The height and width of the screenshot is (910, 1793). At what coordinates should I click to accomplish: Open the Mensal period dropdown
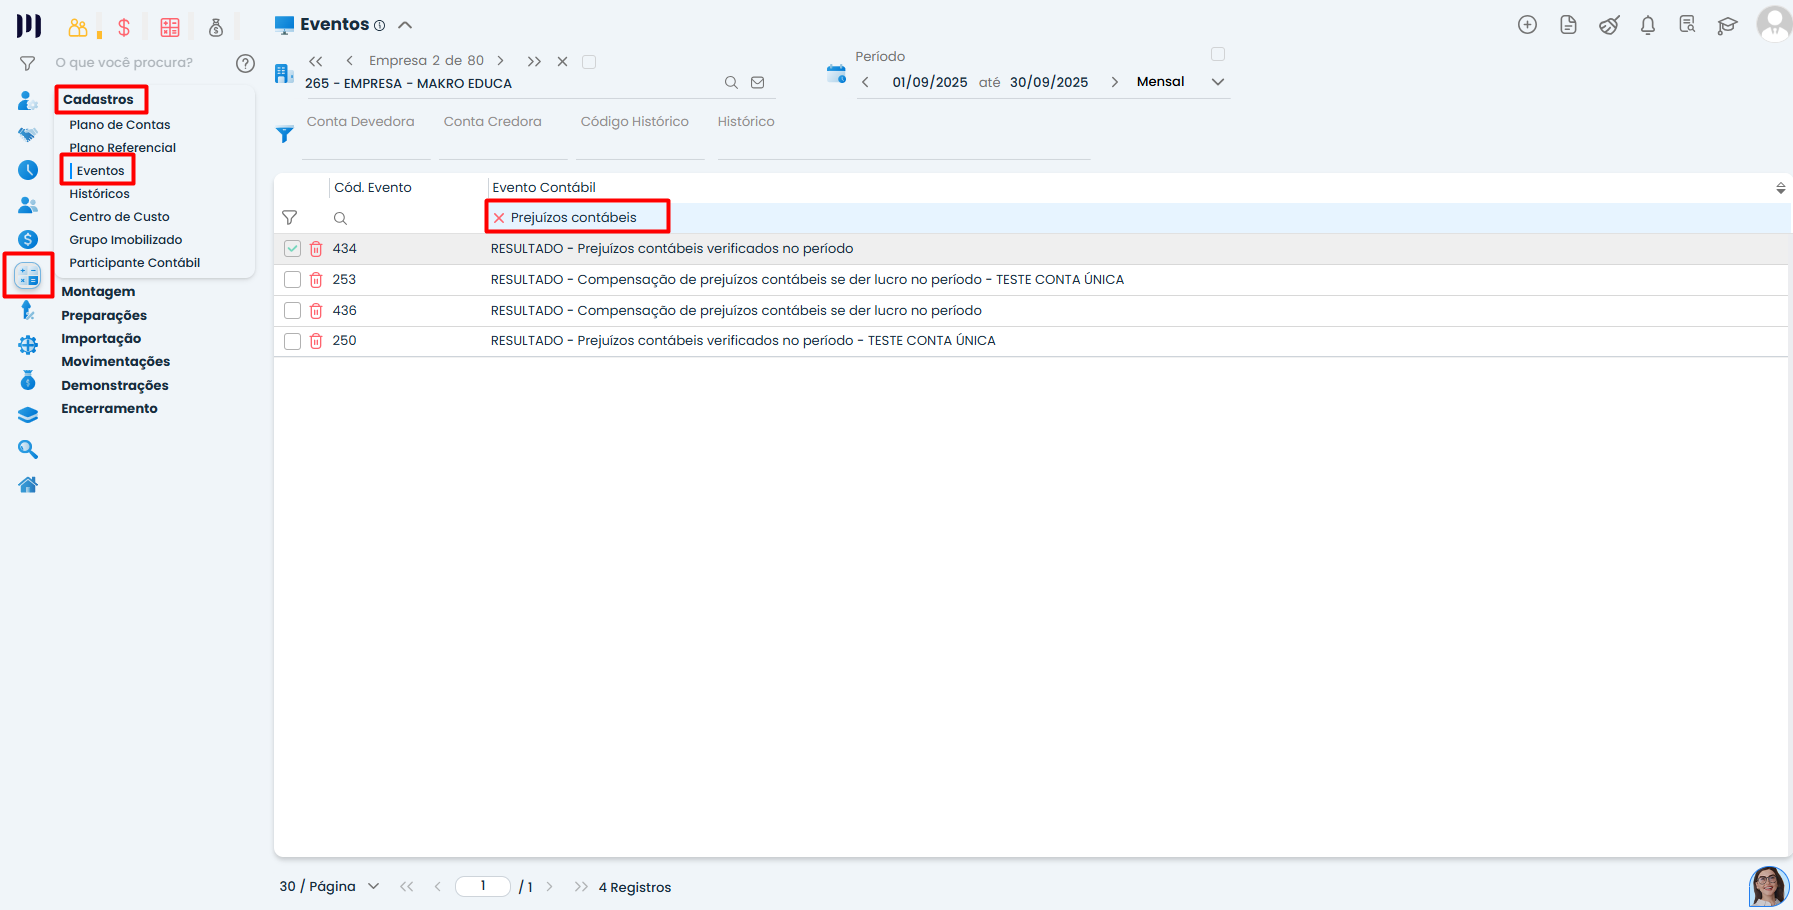(x=1217, y=82)
